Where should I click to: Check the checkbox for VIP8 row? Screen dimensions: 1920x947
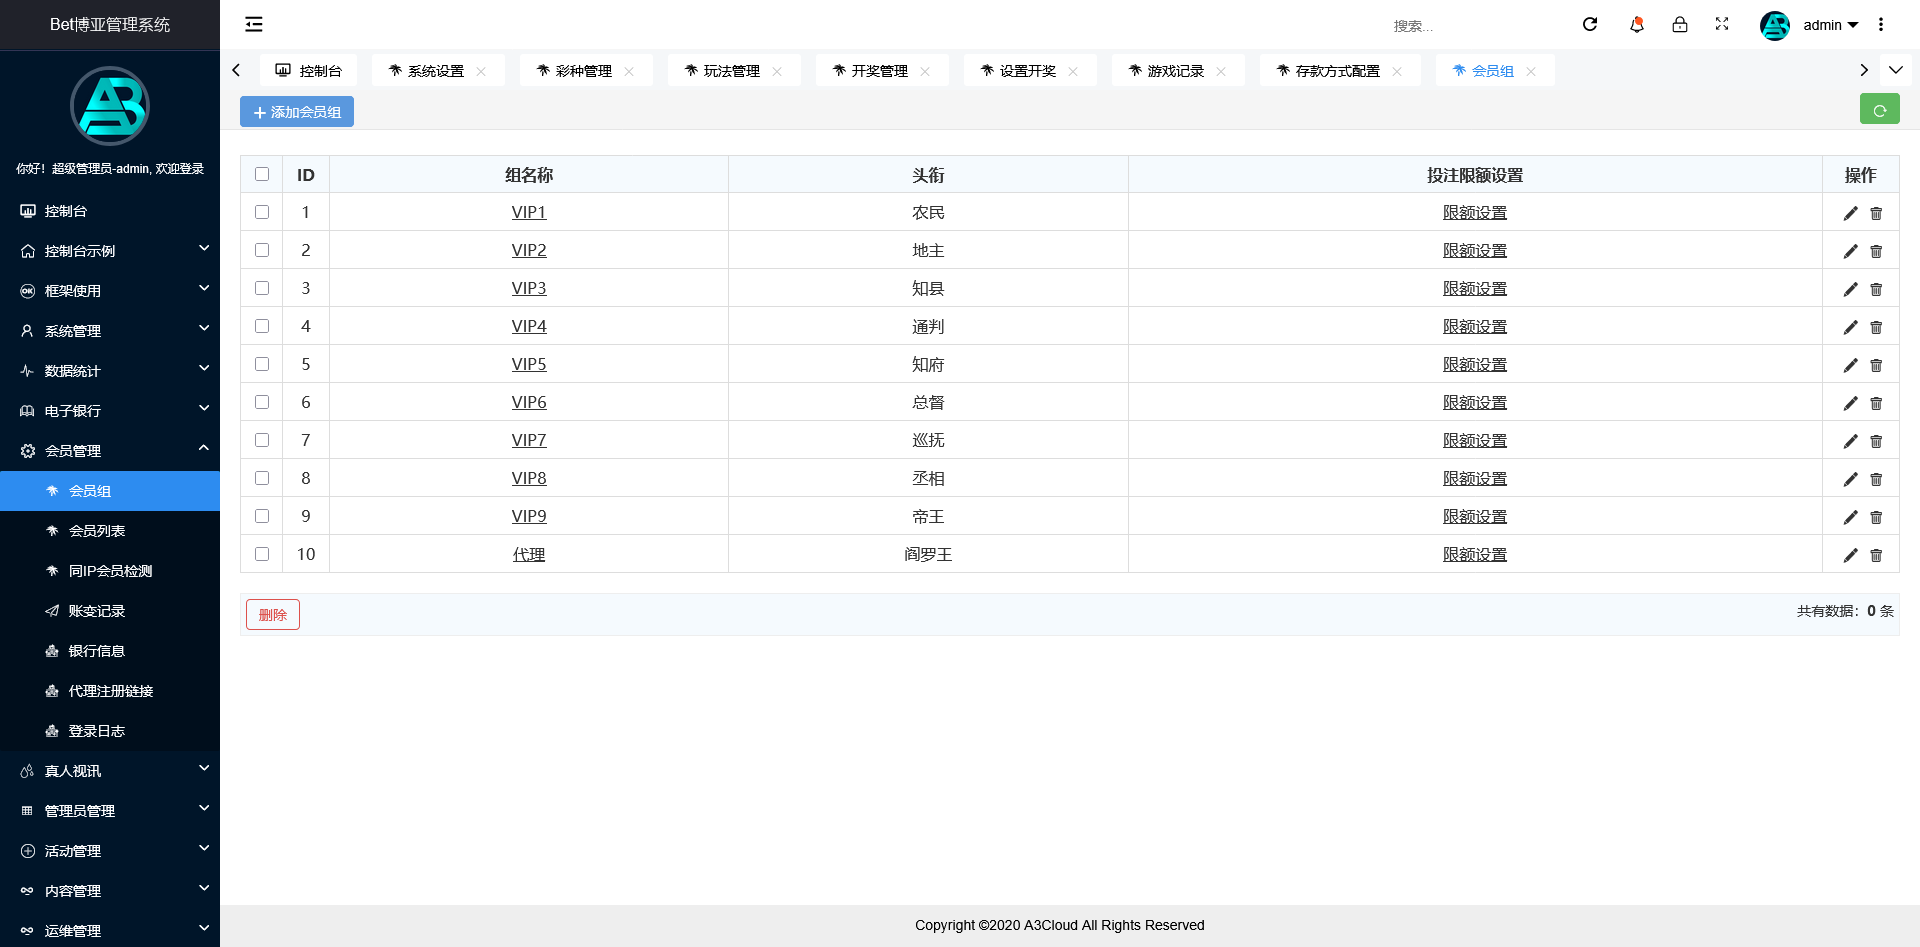pyautogui.click(x=262, y=478)
